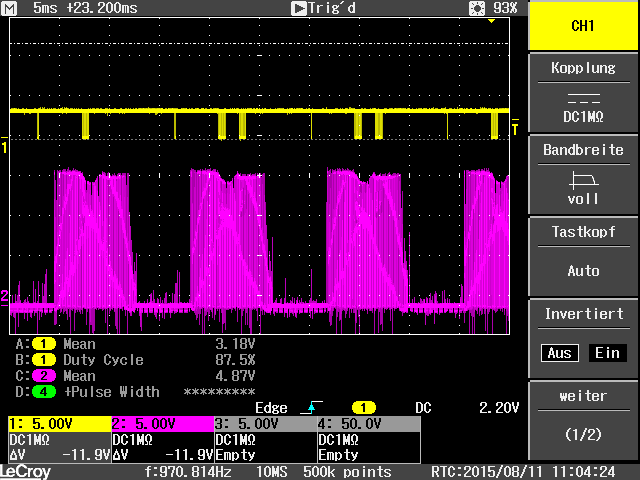Viewport: 640px width, 480px height.
Task: Select channel 2 tab showing 5.00V
Action: [162, 424]
